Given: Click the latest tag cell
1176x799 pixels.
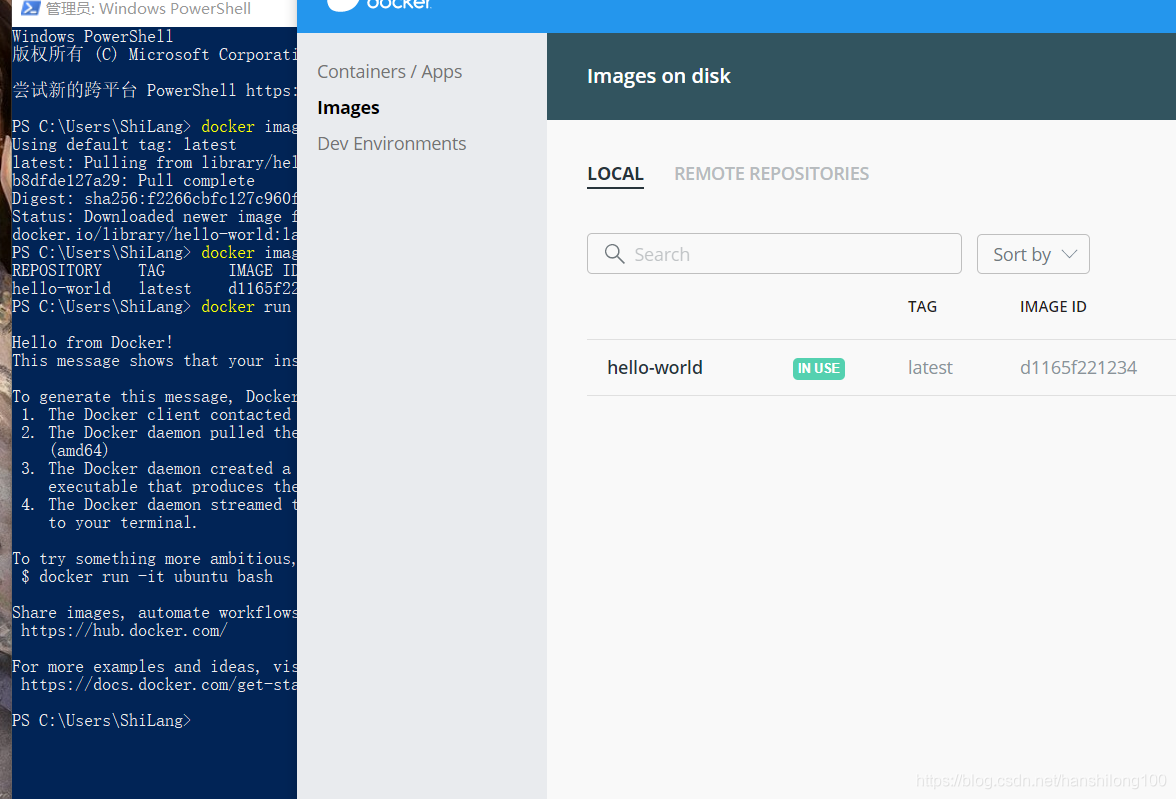Looking at the screenshot, I should pyautogui.click(x=930, y=368).
